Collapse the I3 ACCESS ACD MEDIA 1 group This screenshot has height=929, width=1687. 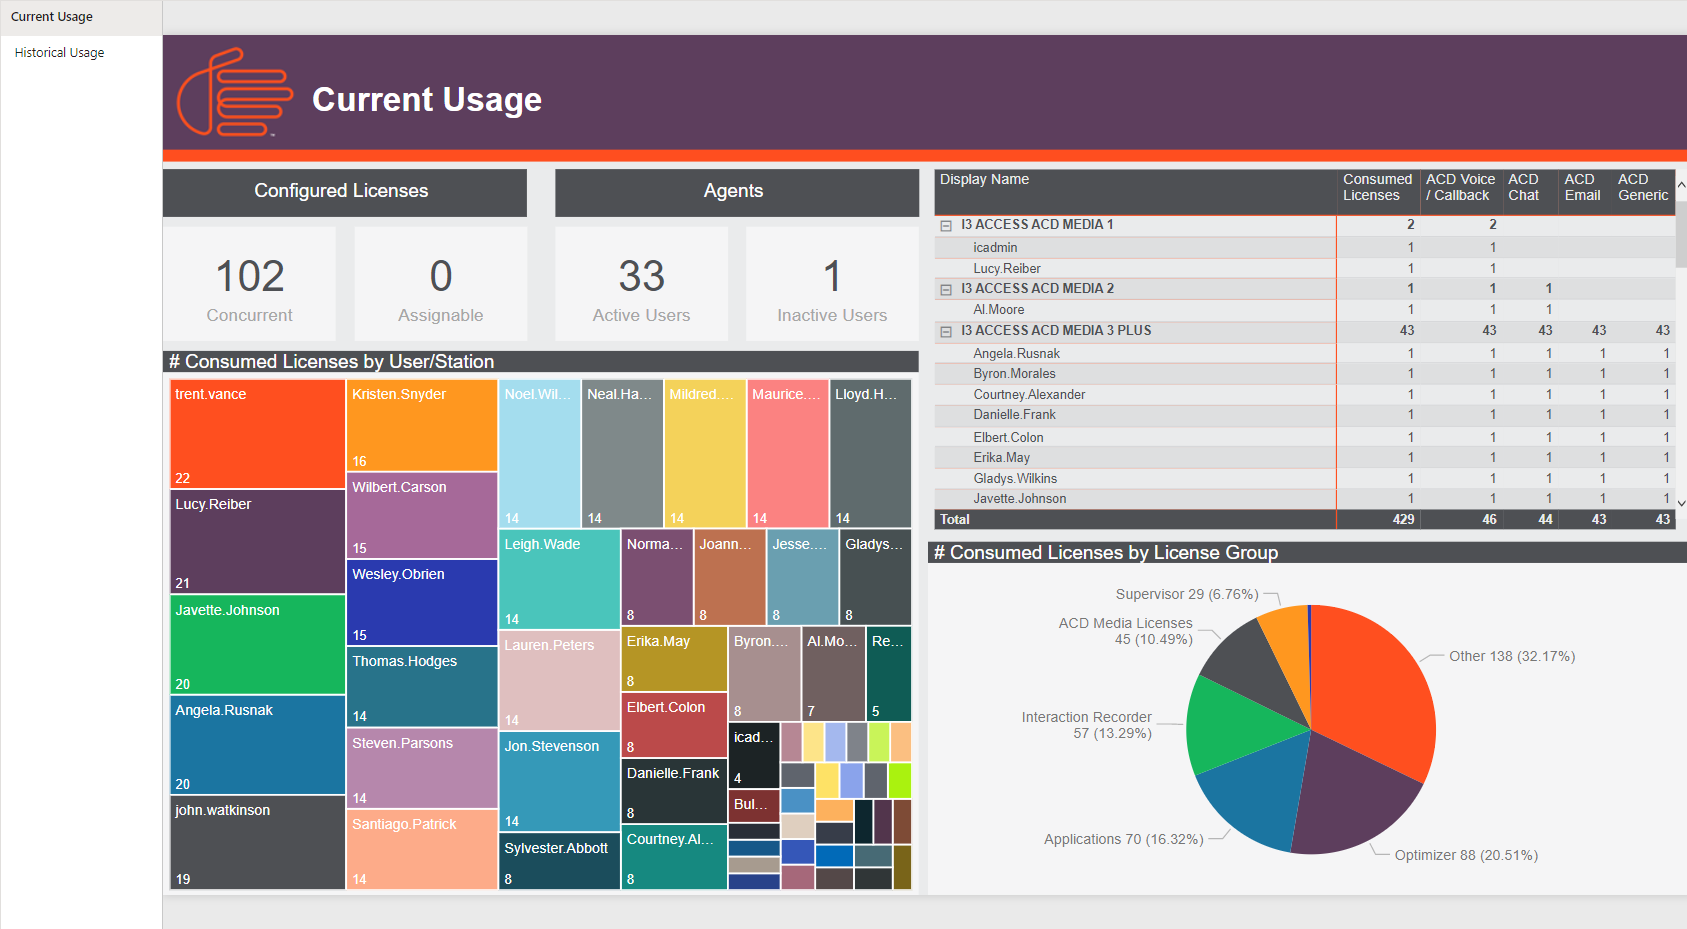pos(946,224)
